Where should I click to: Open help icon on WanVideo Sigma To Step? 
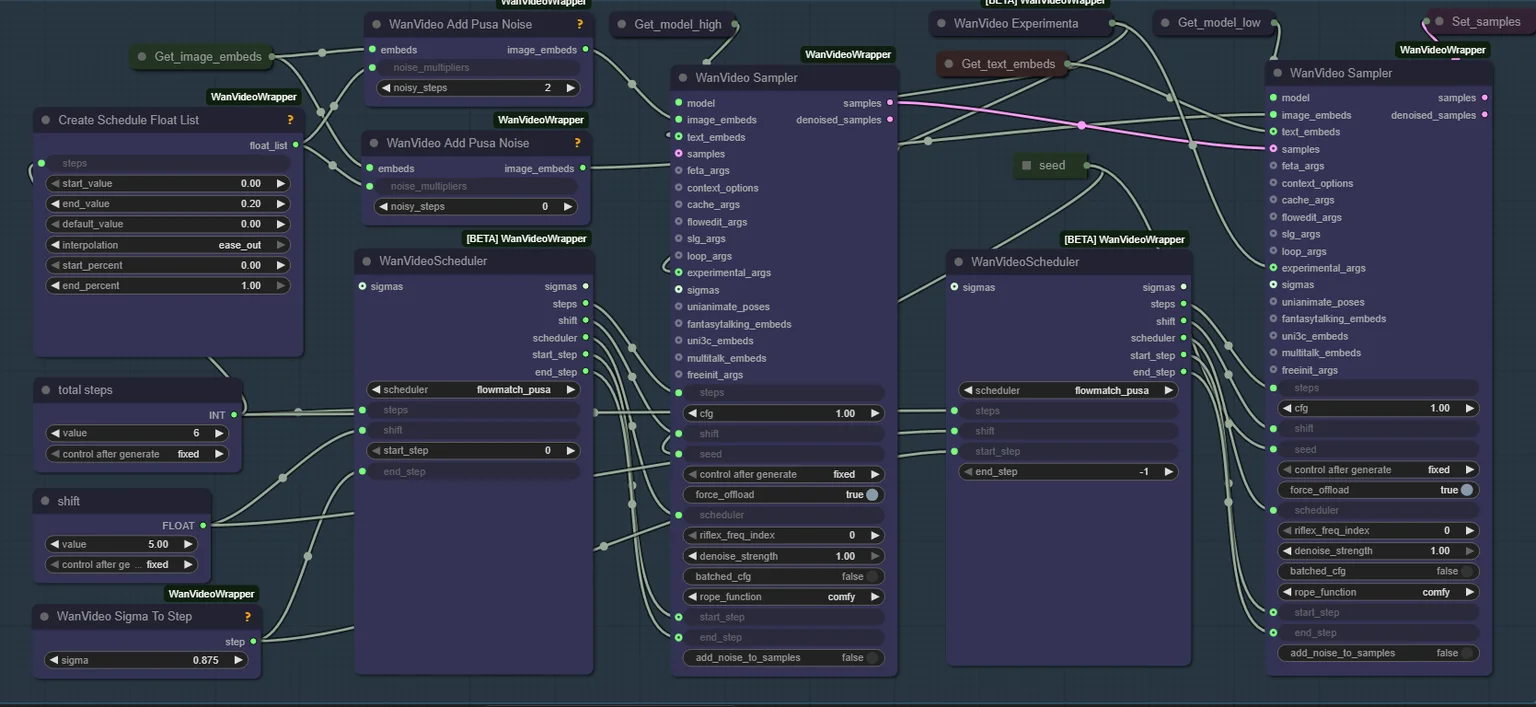[x=248, y=617]
